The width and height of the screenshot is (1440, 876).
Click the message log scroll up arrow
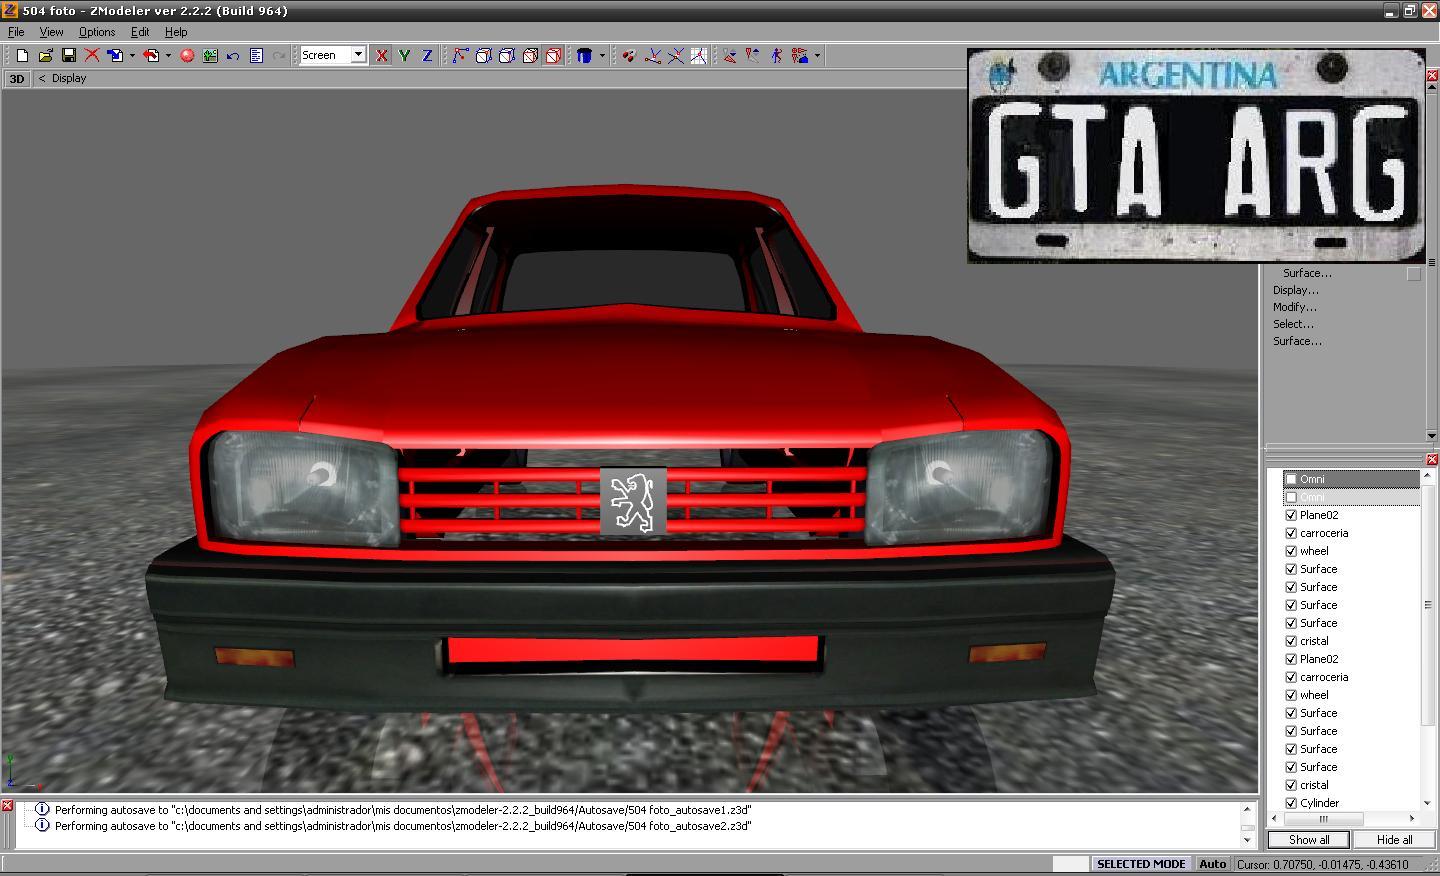coord(1247,809)
